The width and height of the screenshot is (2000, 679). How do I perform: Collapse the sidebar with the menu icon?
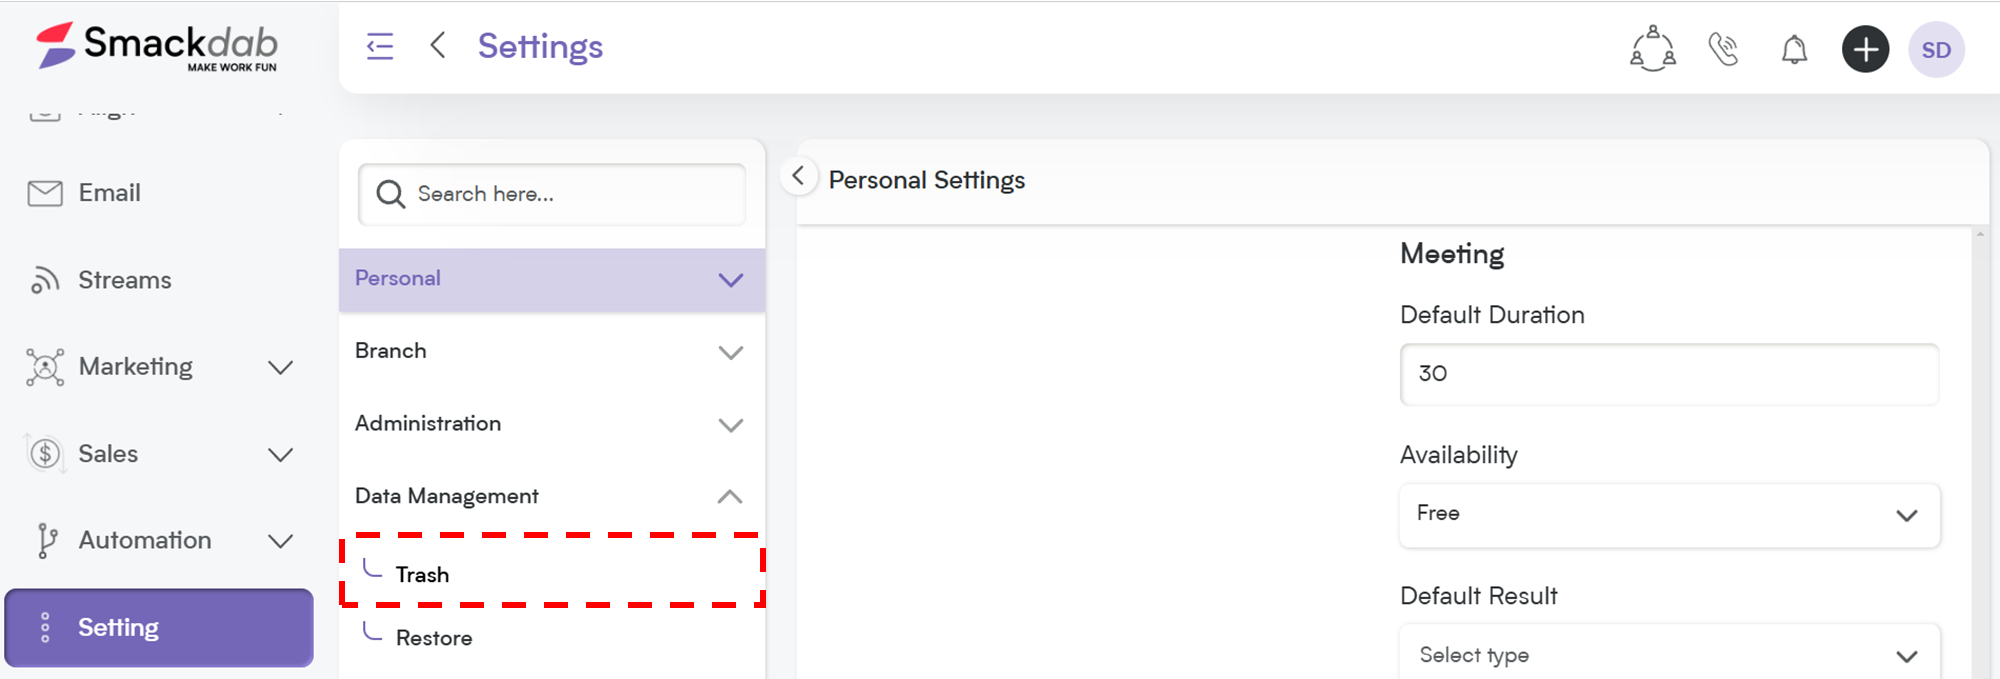tap(380, 46)
